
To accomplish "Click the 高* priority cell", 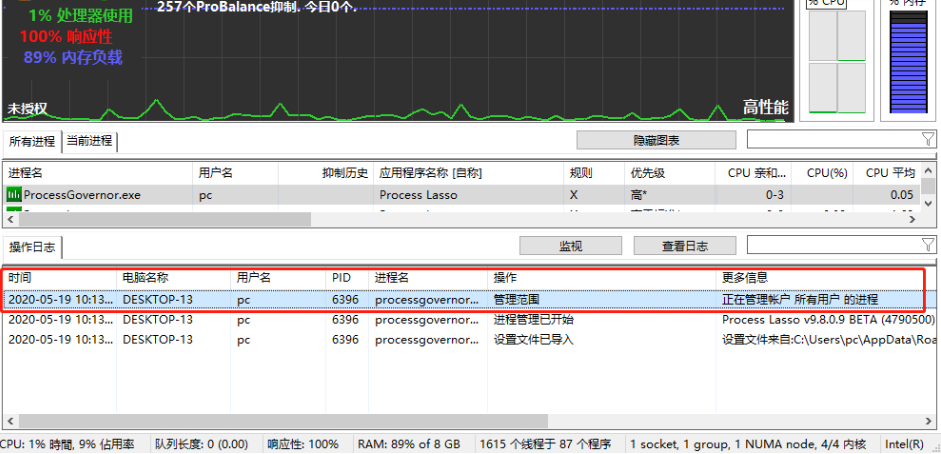I will 639,195.
